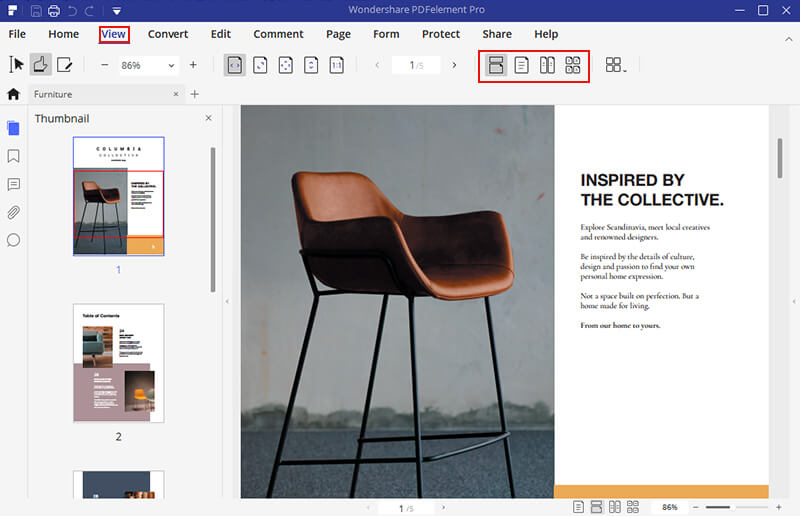Select Fit Page view icon
The width and height of the screenshot is (800, 516).
point(260,65)
